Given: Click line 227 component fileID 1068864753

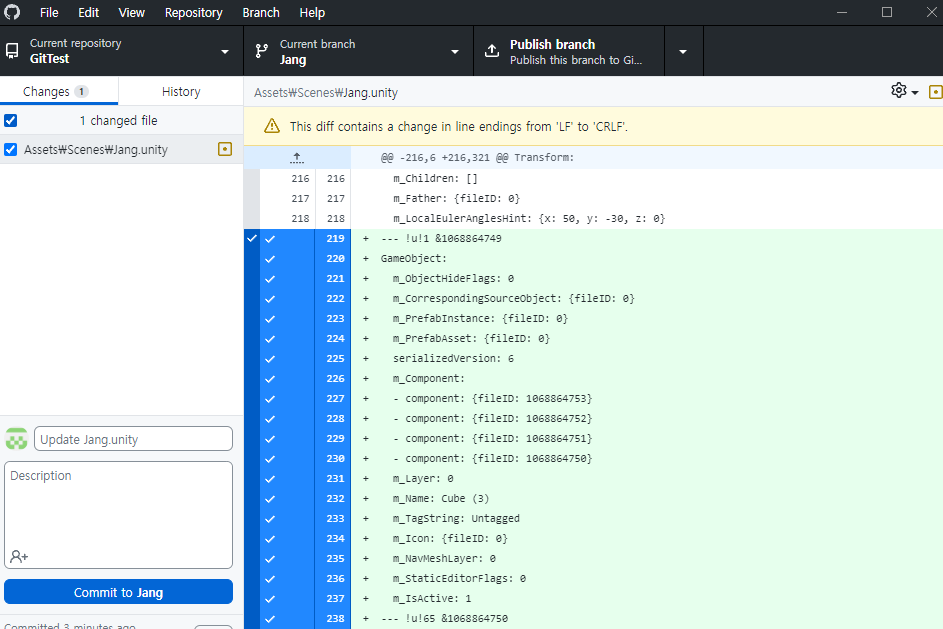Looking at the screenshot, I should (493, 399).
